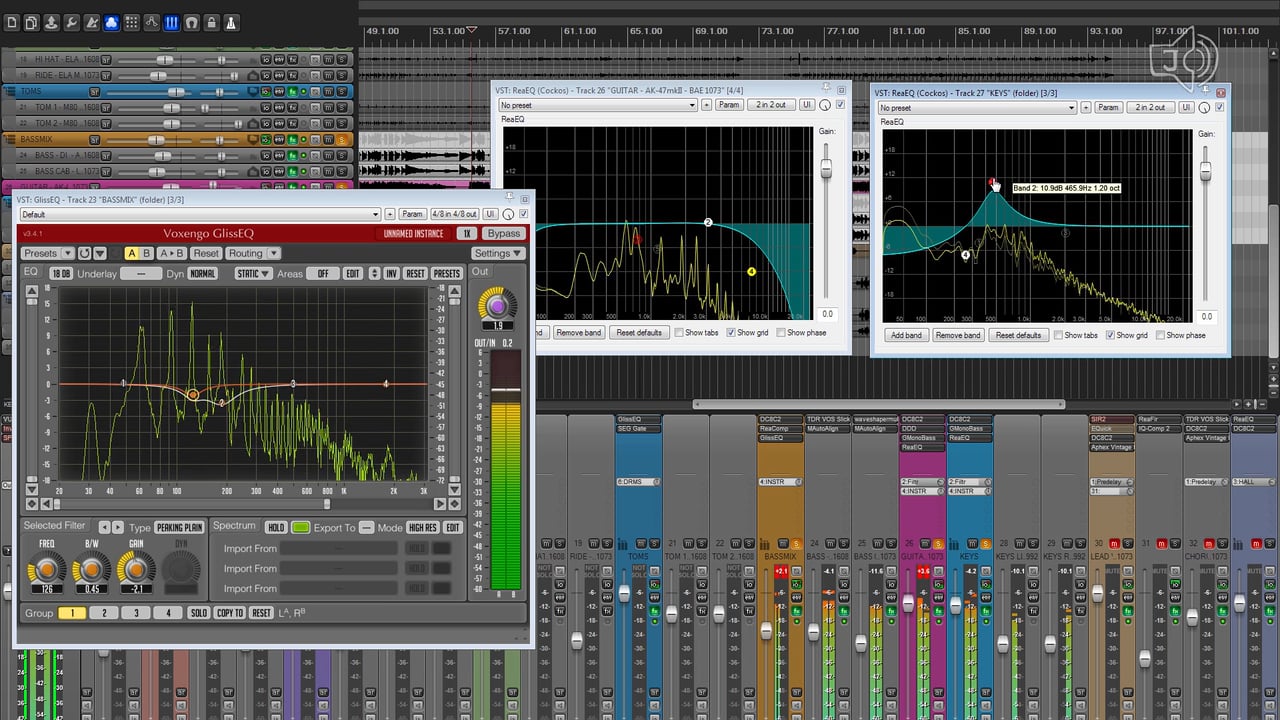Select filter Group 2 in GlissEQ
The height and width of the screenshot is (720, 1280).
click(x=104, y=613)
